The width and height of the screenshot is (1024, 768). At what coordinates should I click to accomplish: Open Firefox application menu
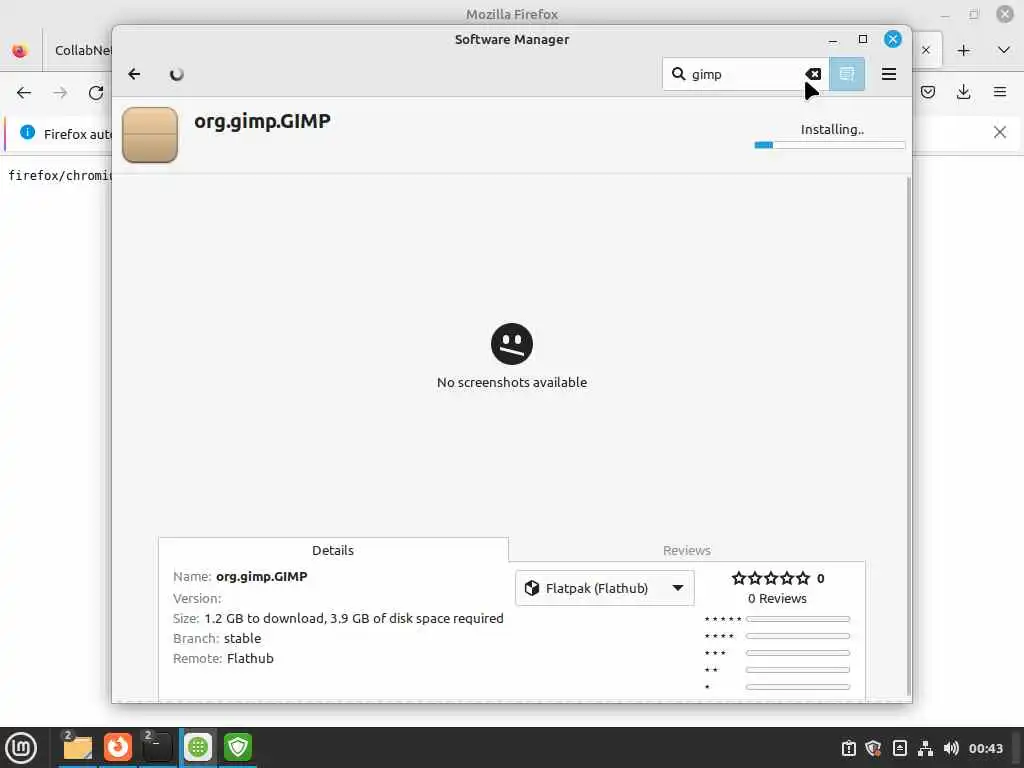(1000, 92)
